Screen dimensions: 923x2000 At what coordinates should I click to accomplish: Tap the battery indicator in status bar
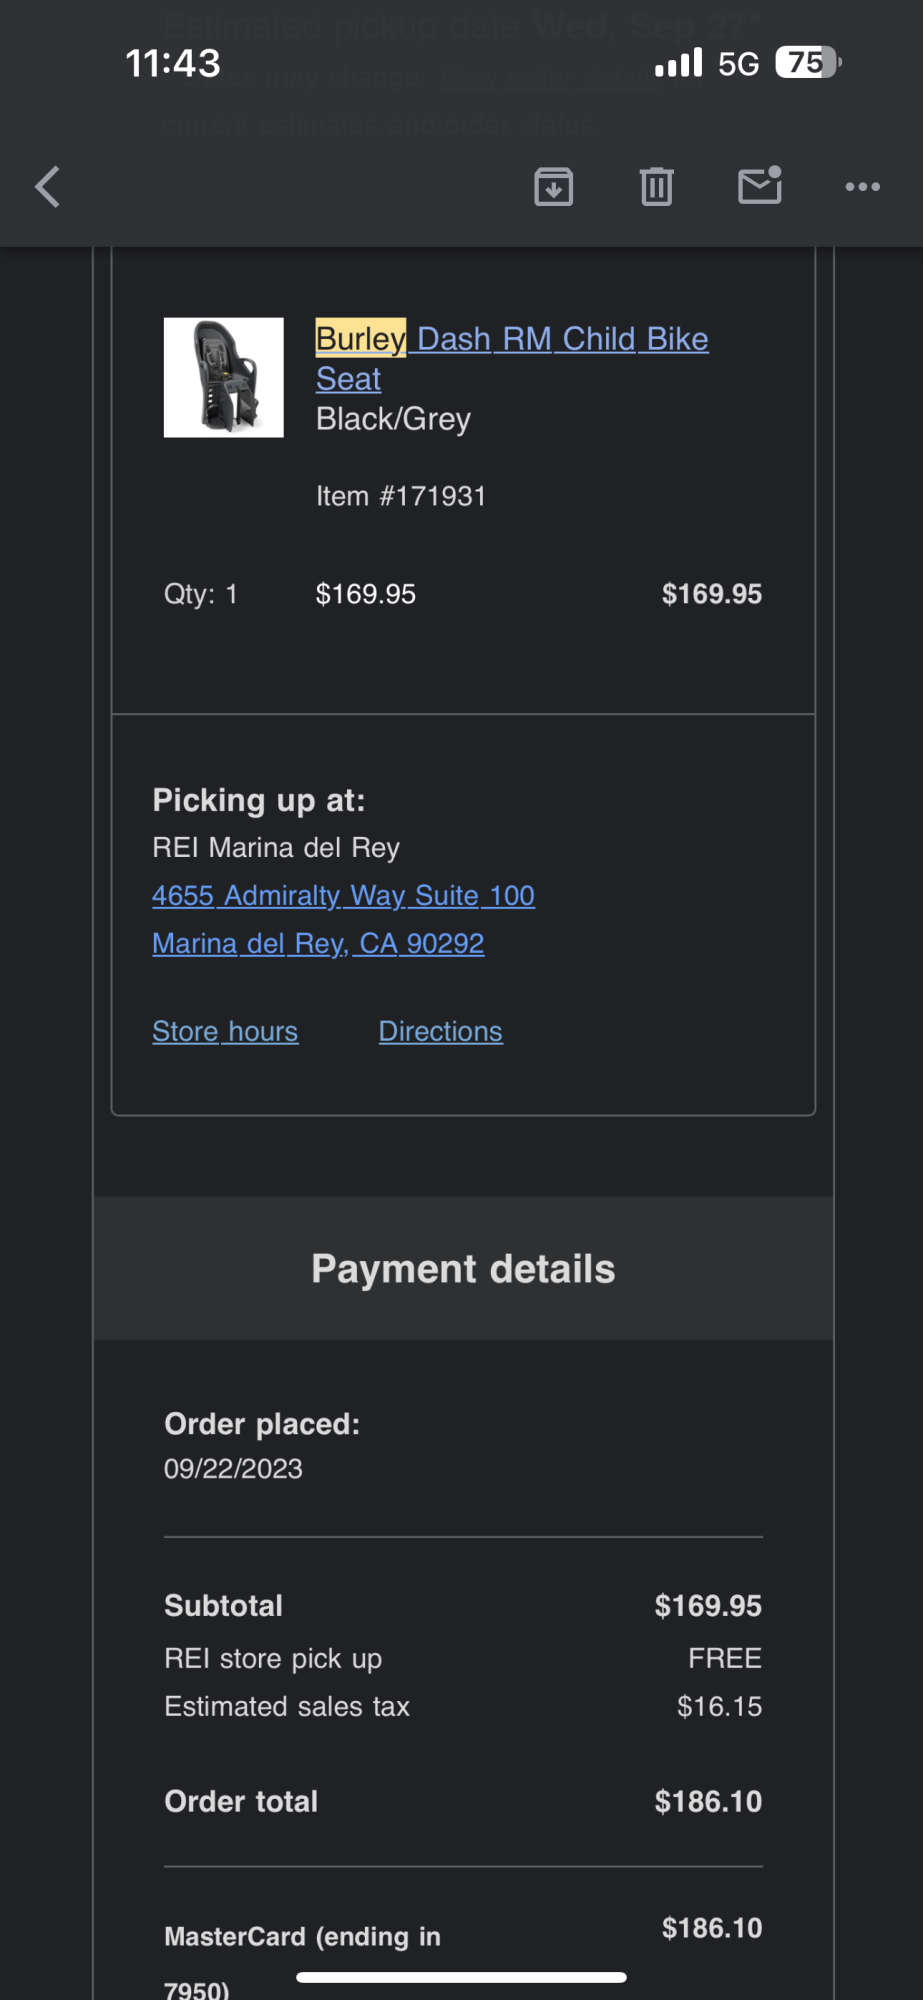click(808, 63)
